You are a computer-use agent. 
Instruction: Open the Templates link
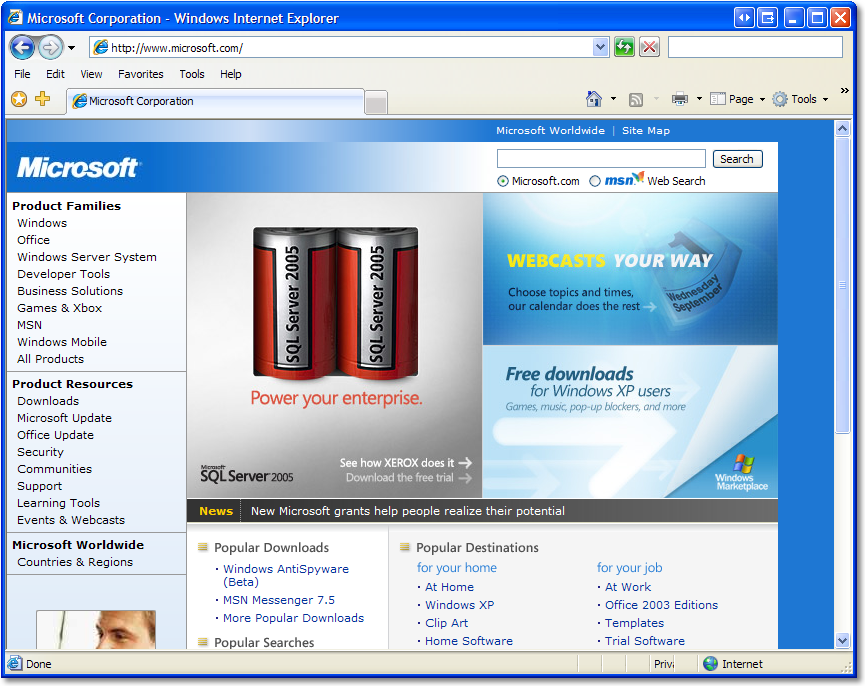[634, 623]
